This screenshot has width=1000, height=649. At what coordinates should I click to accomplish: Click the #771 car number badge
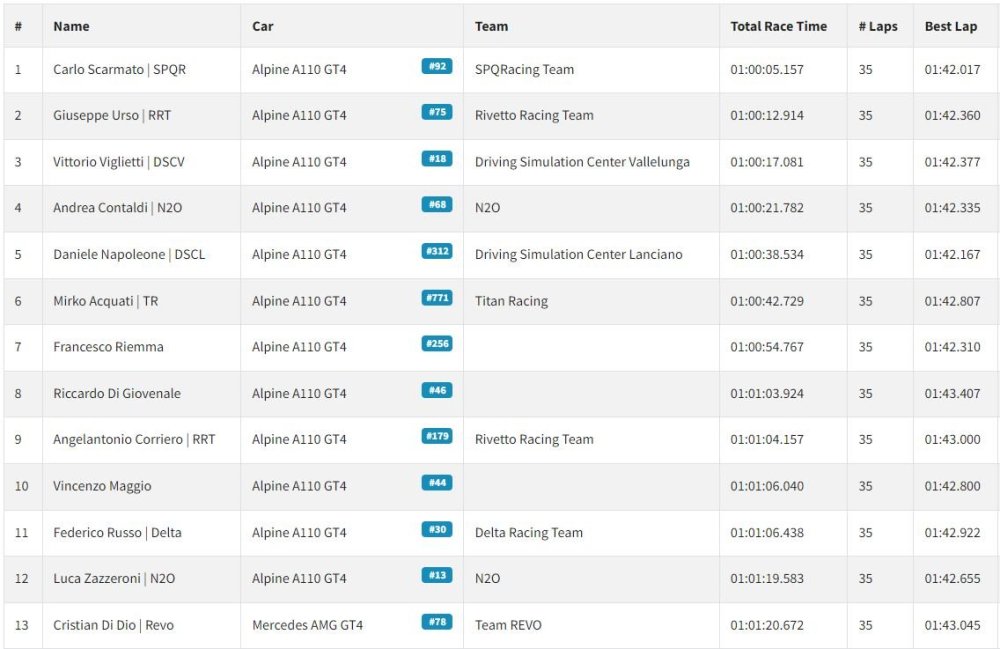pos(437,298)
